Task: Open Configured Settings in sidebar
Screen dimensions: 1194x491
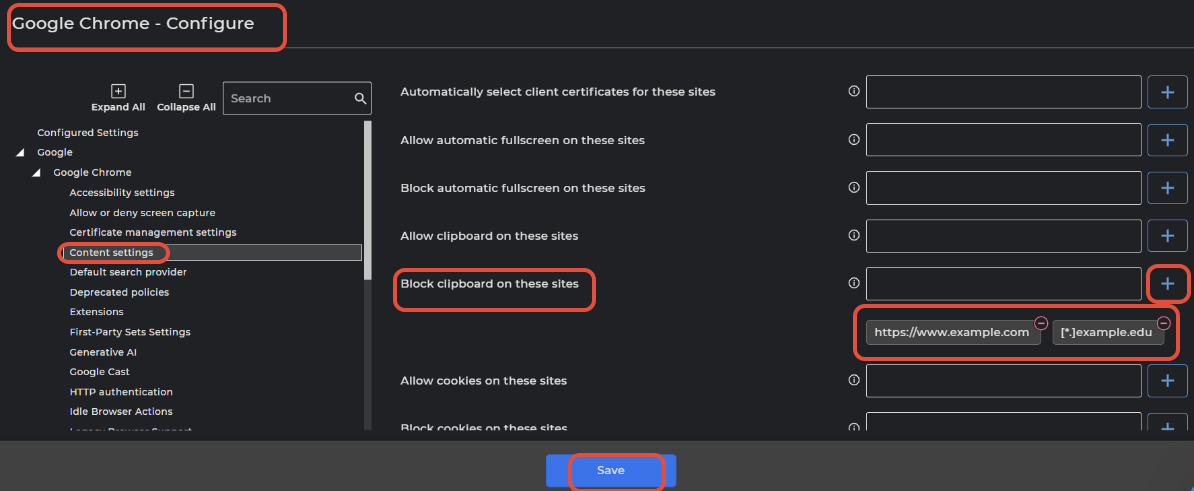Action: pyautogui.click(x=88, y=133)
